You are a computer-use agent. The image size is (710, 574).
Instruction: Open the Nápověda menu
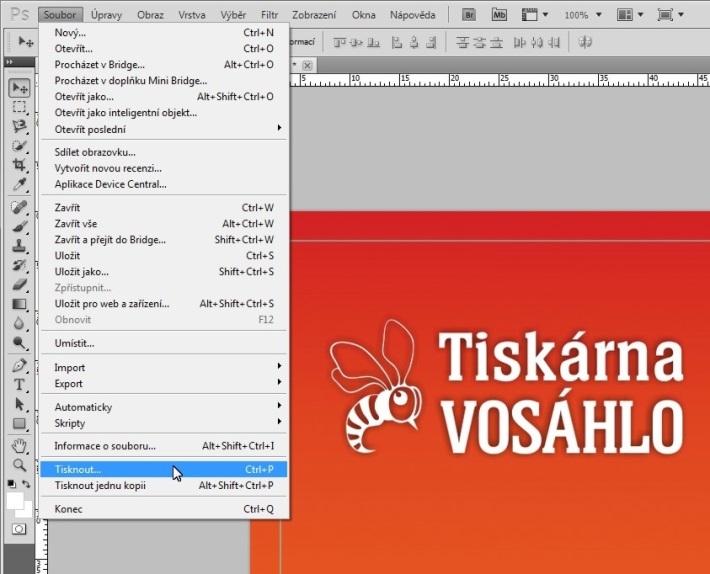[x=413, y=15]
